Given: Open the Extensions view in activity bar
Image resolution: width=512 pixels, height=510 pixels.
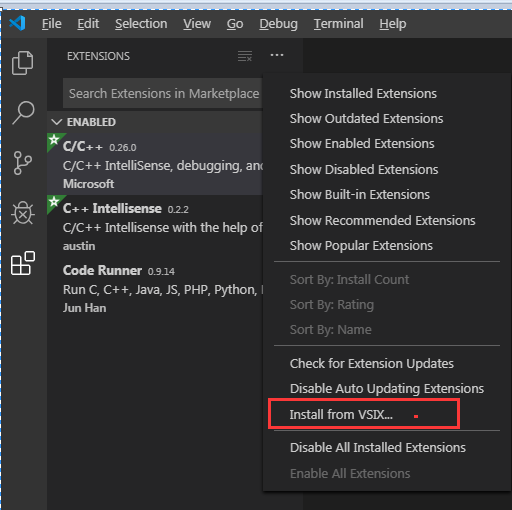Looking at the screenshot, I should (23, 263).
